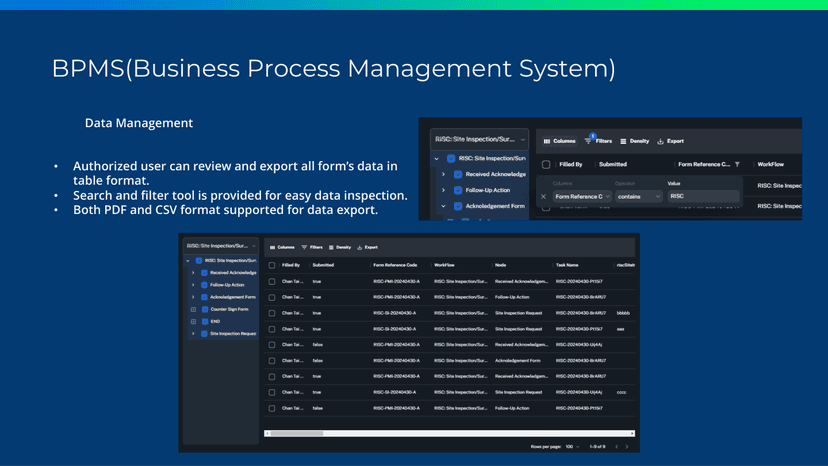This screenshot has width=828, height=466.
Task: Select the Site Inspection Request tree item
Action: coord(232,334)
